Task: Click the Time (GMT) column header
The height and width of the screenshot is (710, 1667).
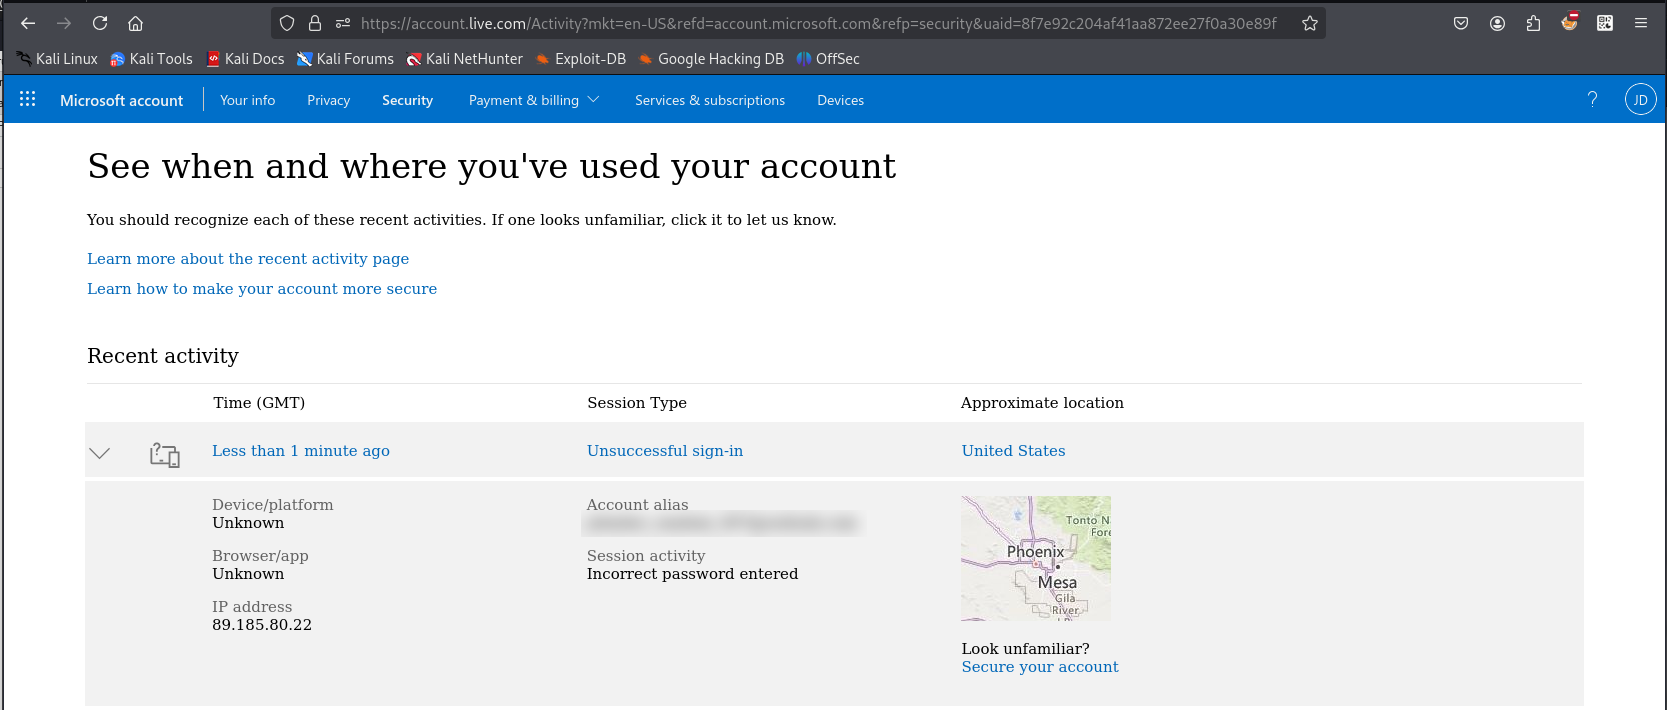Action: pyautogui.click(x=259, y=403)
